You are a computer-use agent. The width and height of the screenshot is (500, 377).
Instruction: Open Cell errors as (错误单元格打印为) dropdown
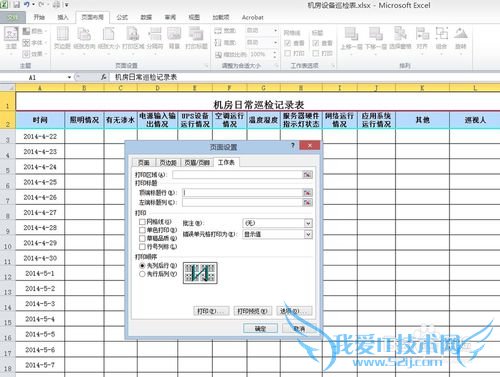coord(308,234)
